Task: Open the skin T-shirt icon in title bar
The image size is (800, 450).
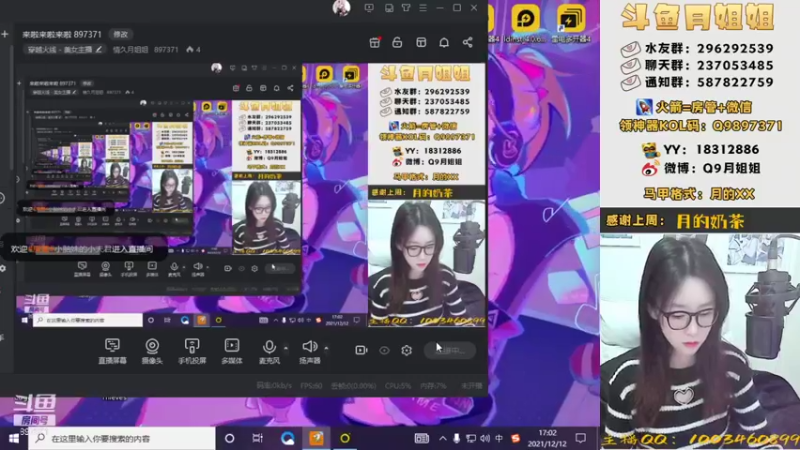Action: (x=406, y=8)
